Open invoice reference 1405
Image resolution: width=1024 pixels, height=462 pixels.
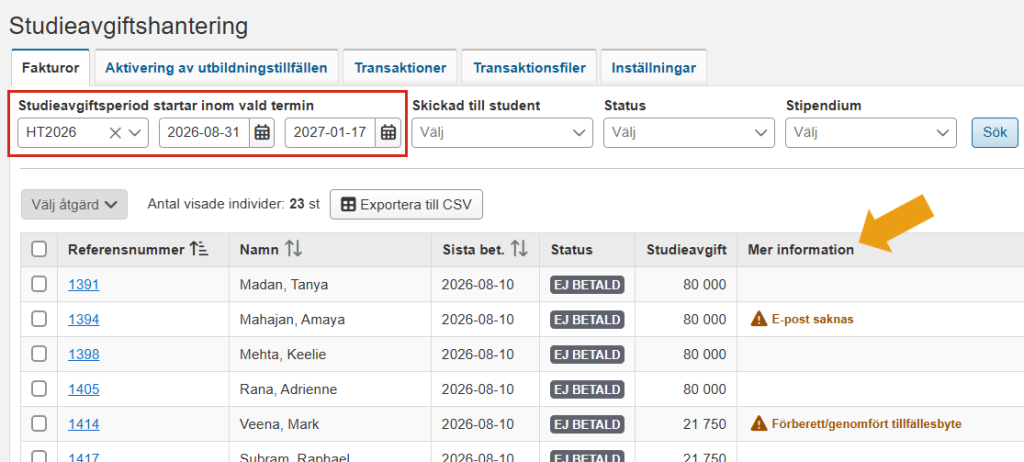84,389
